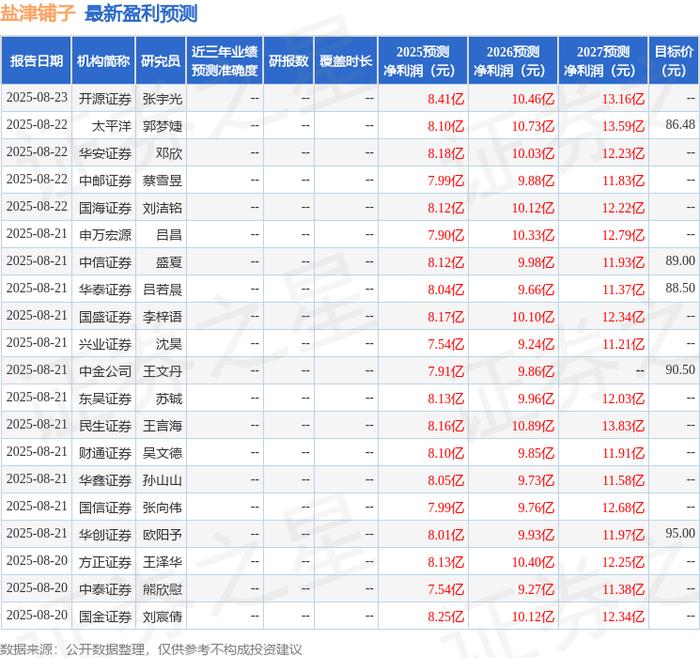Screen dimensions: 700x658
Task: Select the 华鑫证券 institution cell
Action: [x=105, y=480]
